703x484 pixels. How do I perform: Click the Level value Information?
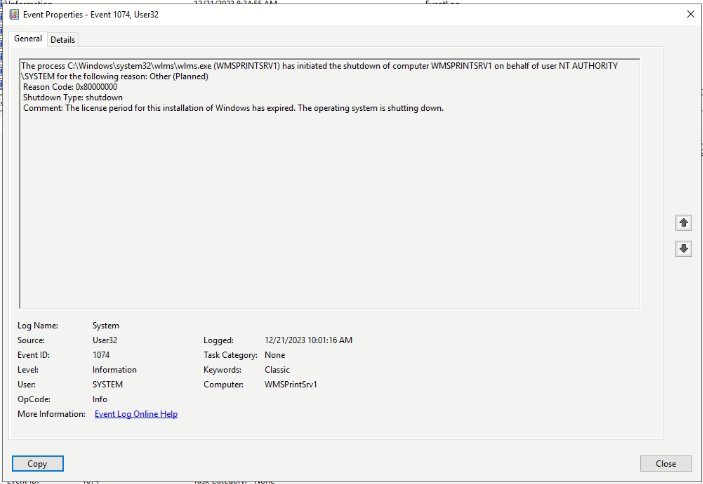coord(114,370)
